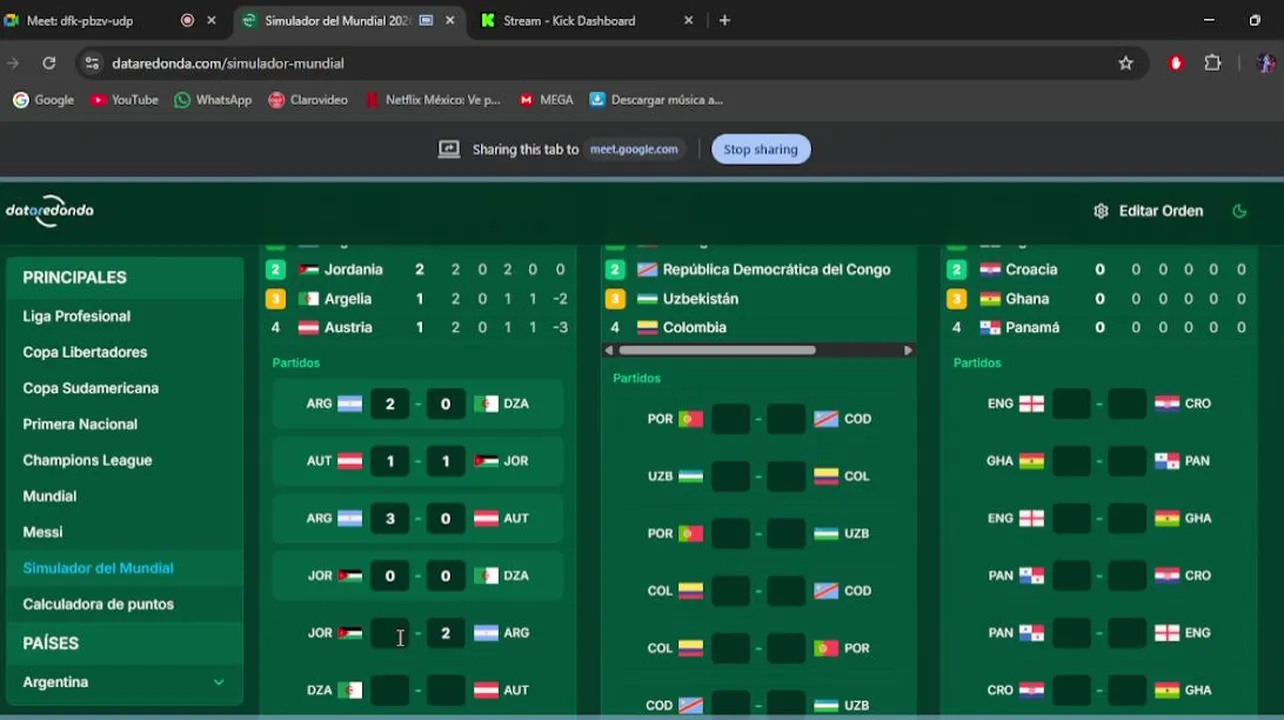Click Ghana flag in CRO vs GHA match
Image resolution: width=1284 pixels, height=720 pixels.
[x=1166, y=690]
